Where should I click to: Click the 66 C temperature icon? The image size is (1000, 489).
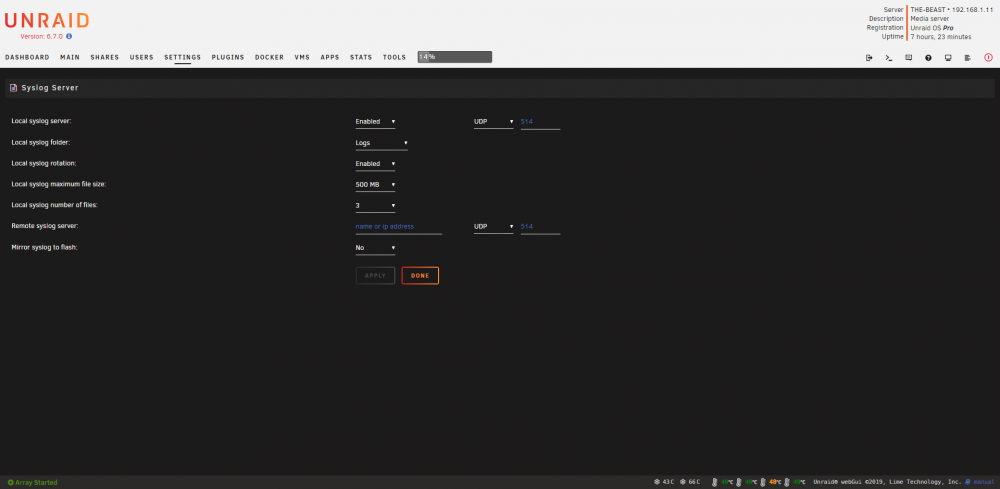pos(683,482)
